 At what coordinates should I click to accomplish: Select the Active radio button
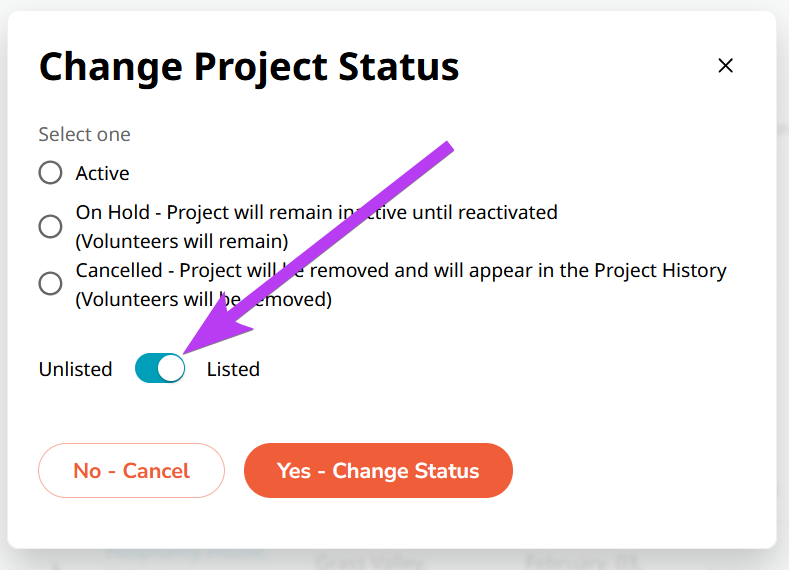[x=50, y=173]
